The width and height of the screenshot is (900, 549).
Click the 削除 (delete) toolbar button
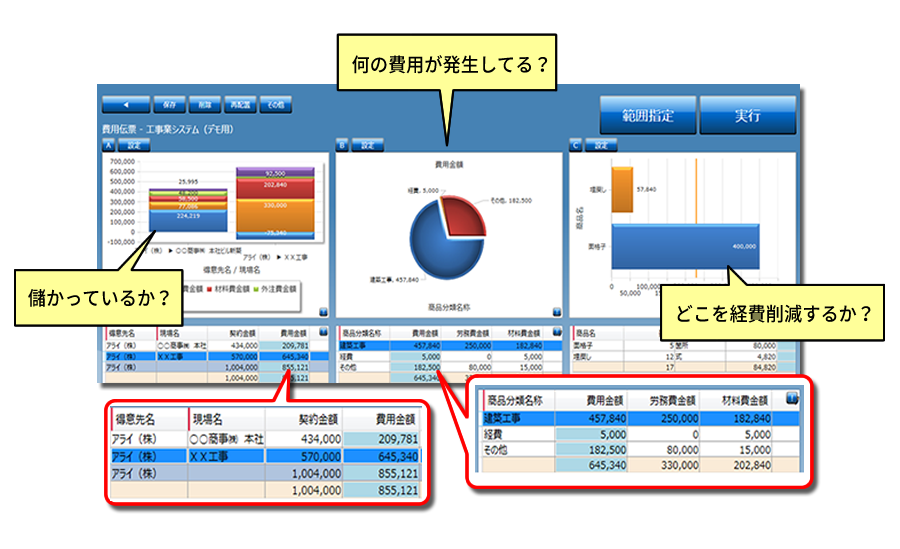[x=204, y=104]
